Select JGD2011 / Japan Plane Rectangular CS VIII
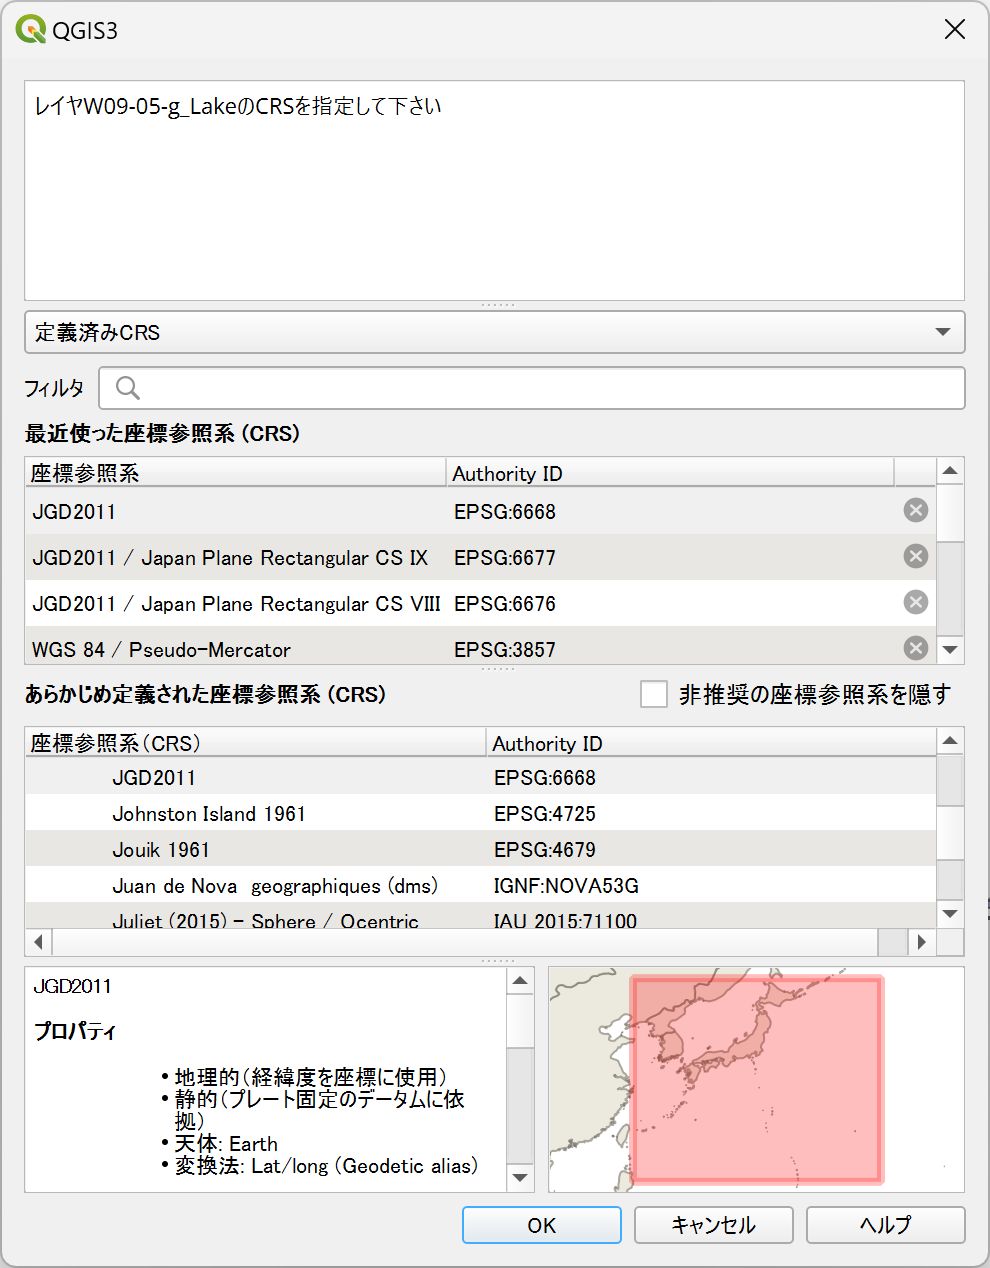 [x=481, y=603]
